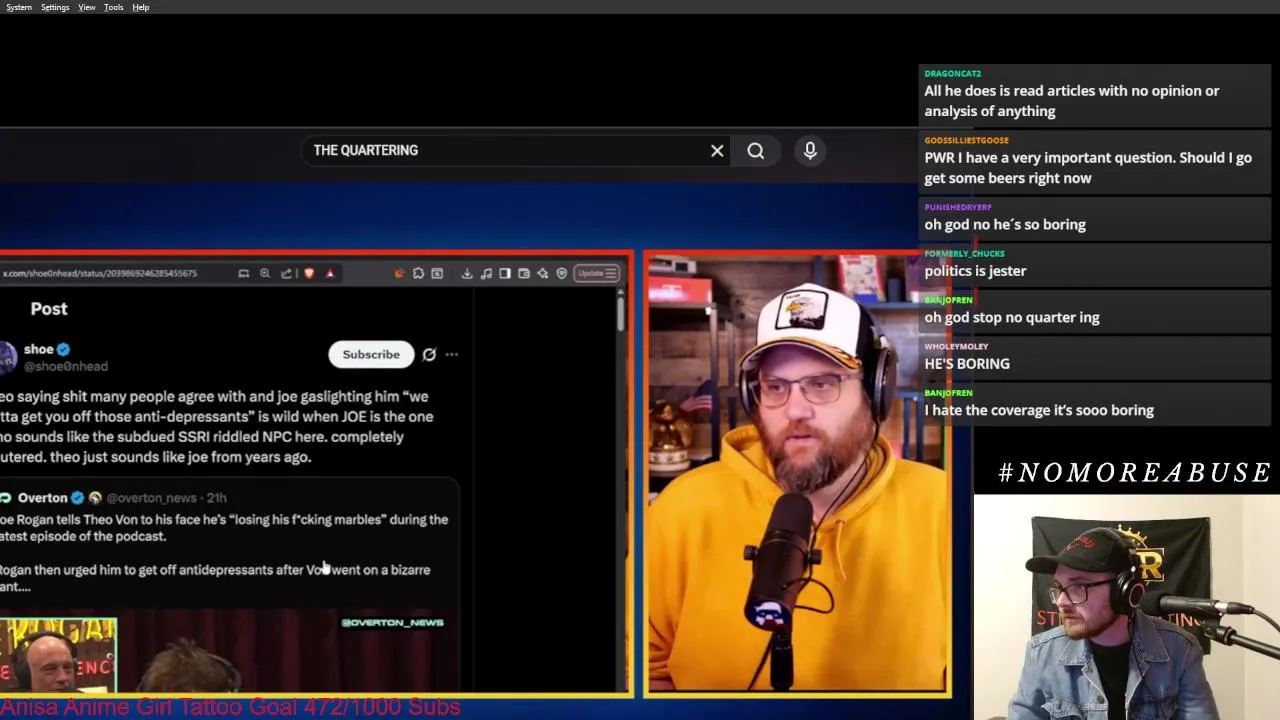
Task: Click the Anisa Anime Girl Tattoo Goal text
Action: [230, 707]
